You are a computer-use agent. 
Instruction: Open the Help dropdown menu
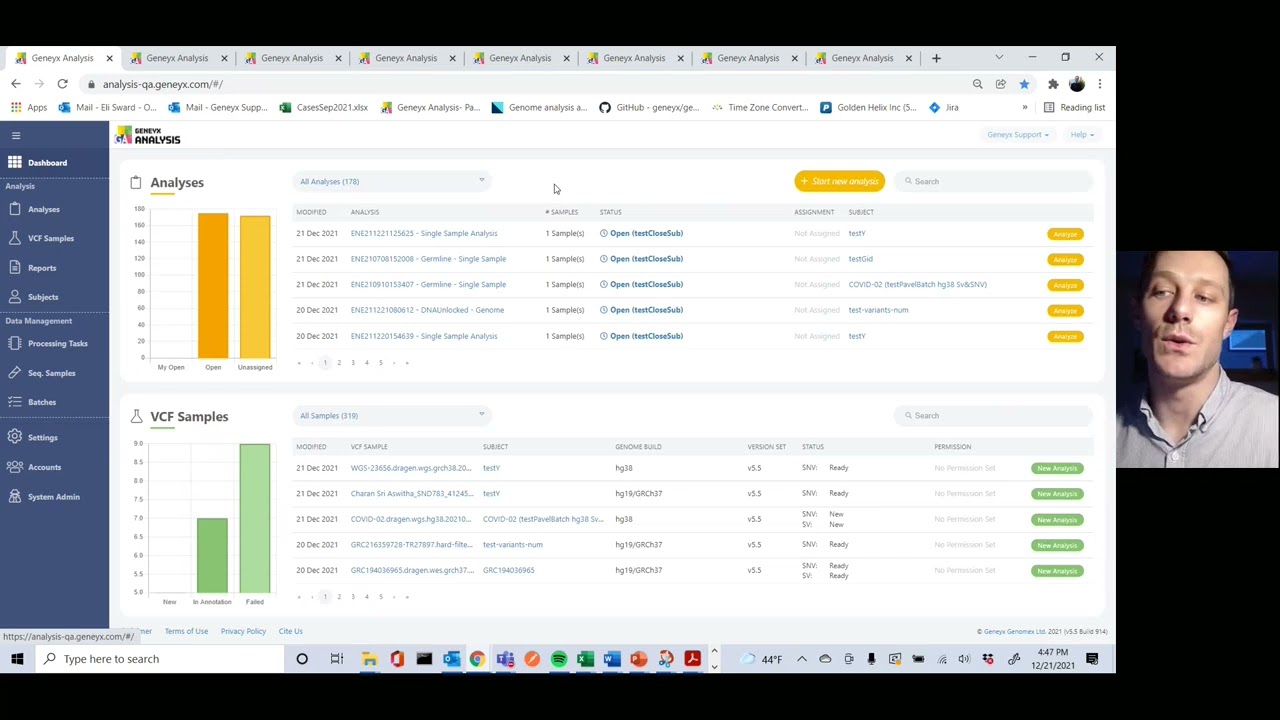pos(1082,135)
